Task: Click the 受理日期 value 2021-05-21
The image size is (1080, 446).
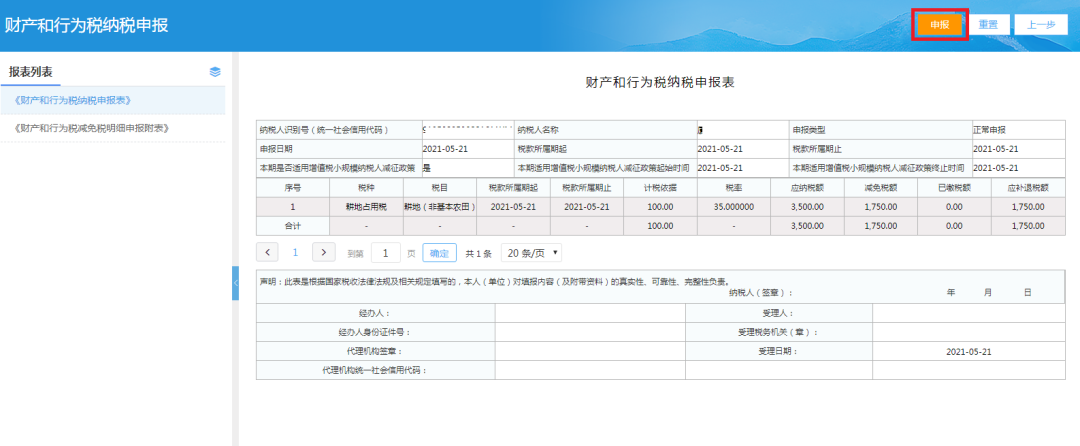Action: coord(968,351)
